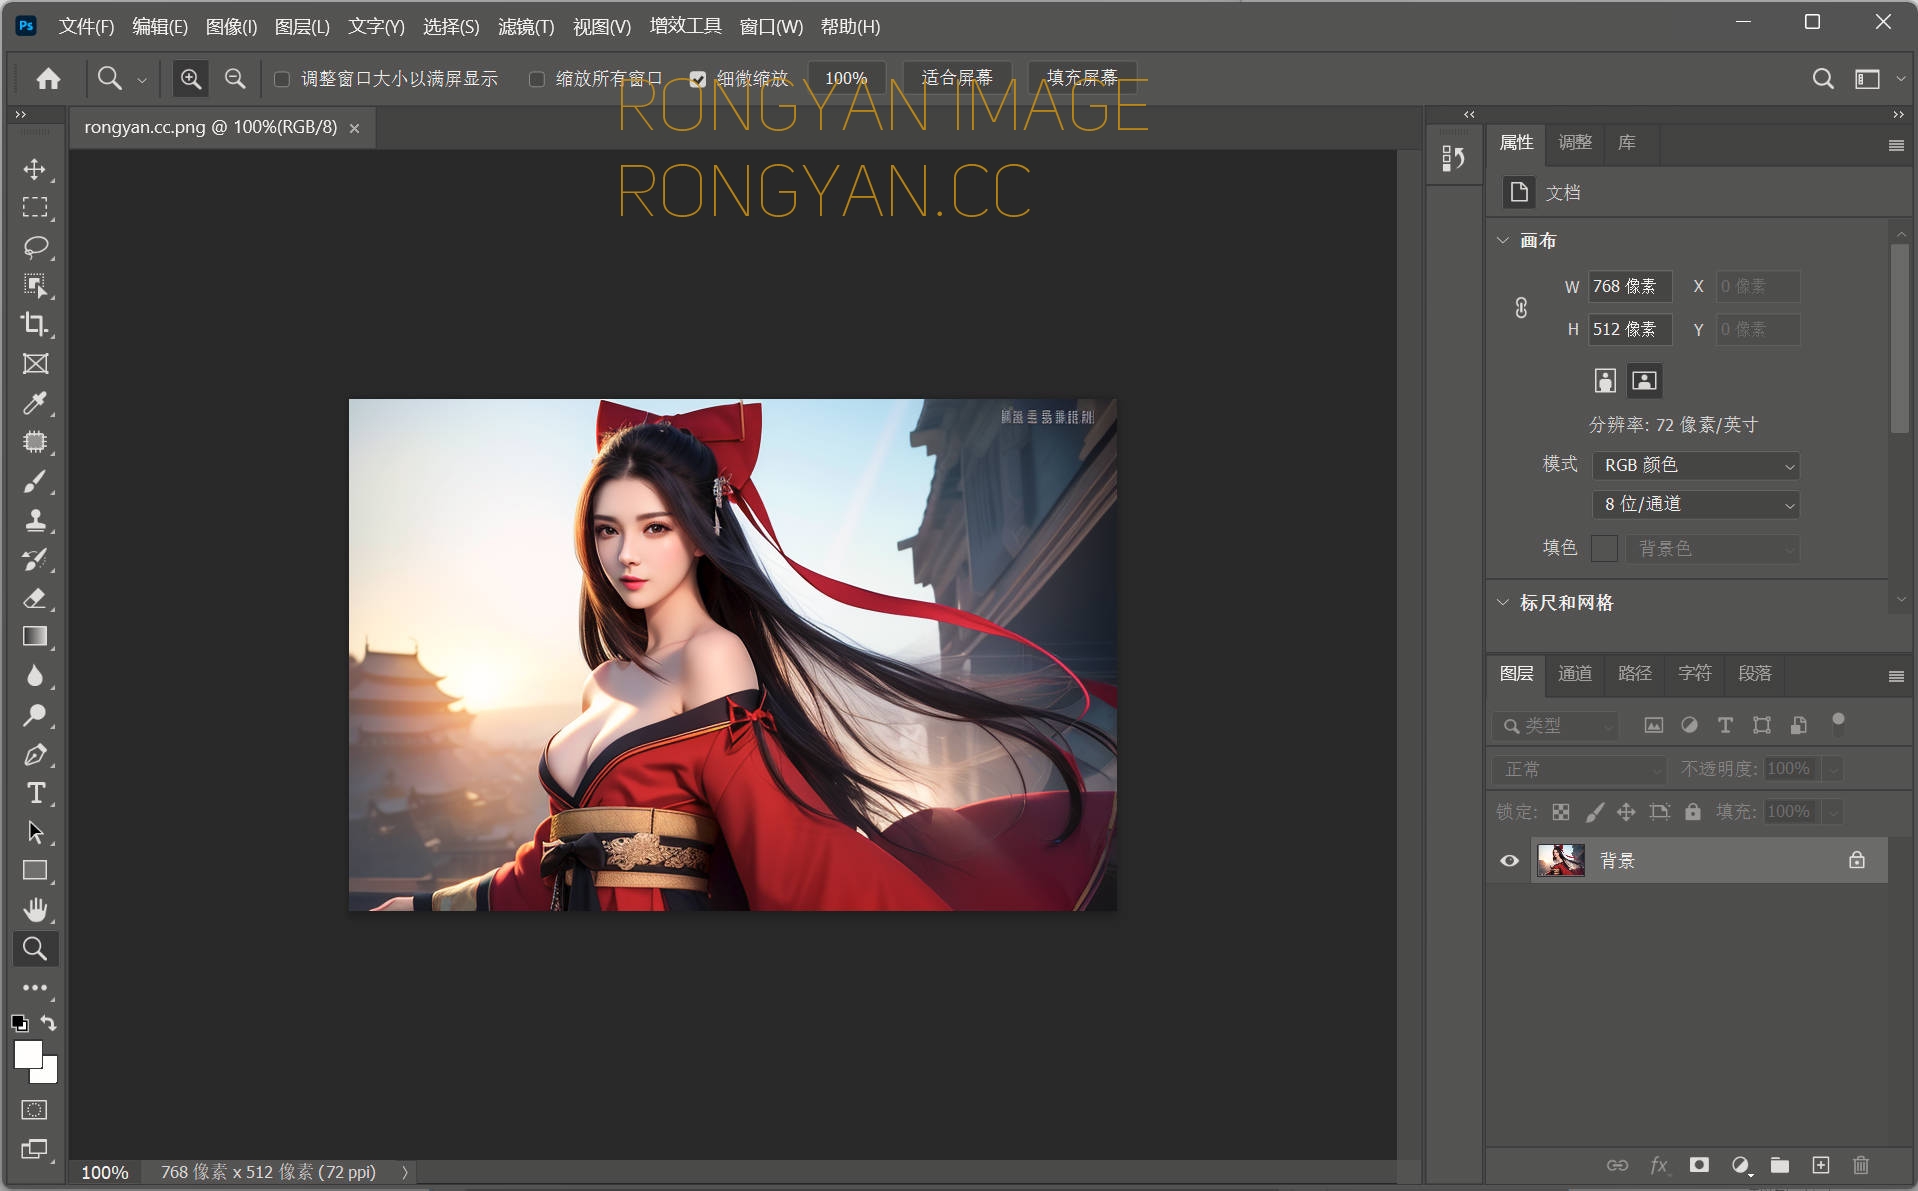Select the Blur tool
The width and height of the screenshot is (1918, 1191).
click(x=35, y=676)
